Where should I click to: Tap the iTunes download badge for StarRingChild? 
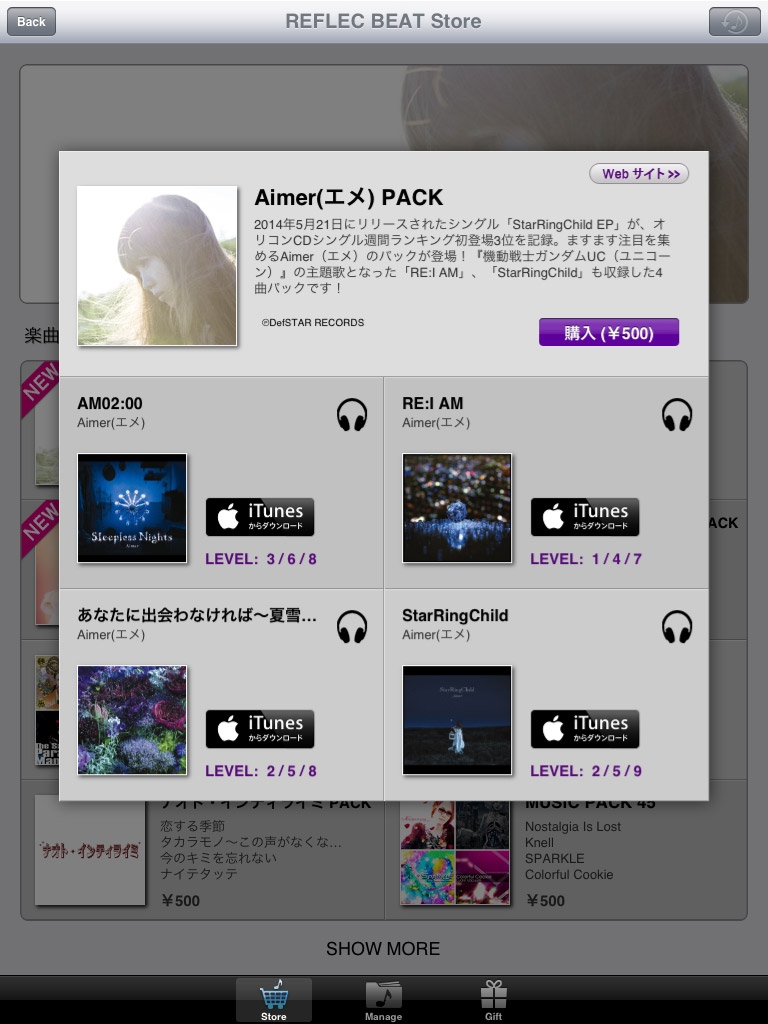pyautogui.click(x=584, y=728)
